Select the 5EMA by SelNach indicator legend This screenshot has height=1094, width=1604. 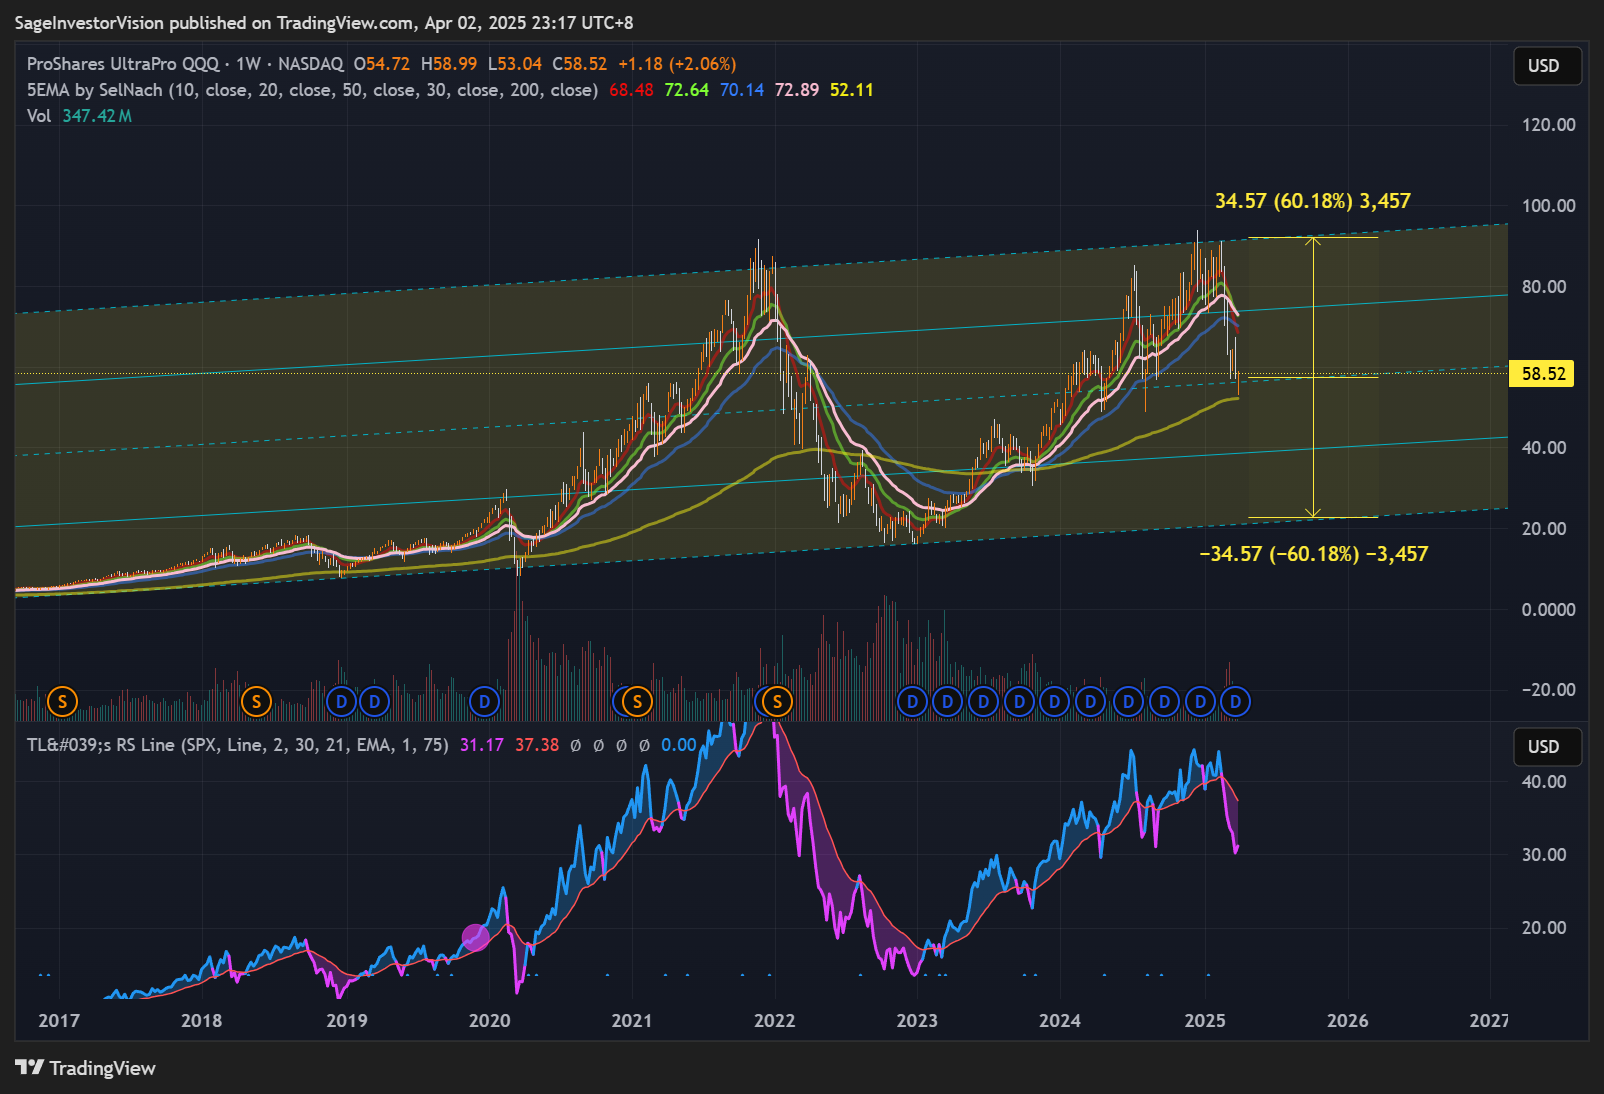click(312, 90)
